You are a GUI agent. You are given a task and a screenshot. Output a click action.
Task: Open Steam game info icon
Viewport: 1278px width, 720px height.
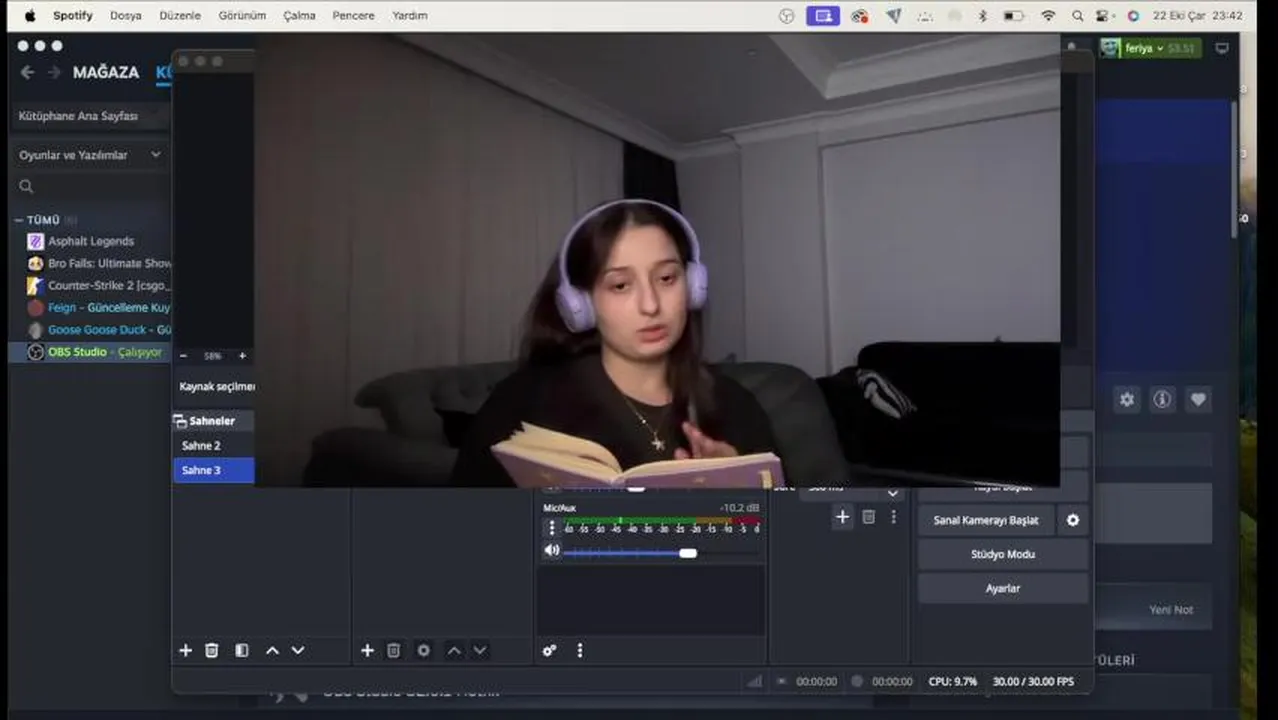coord(1162,399)
